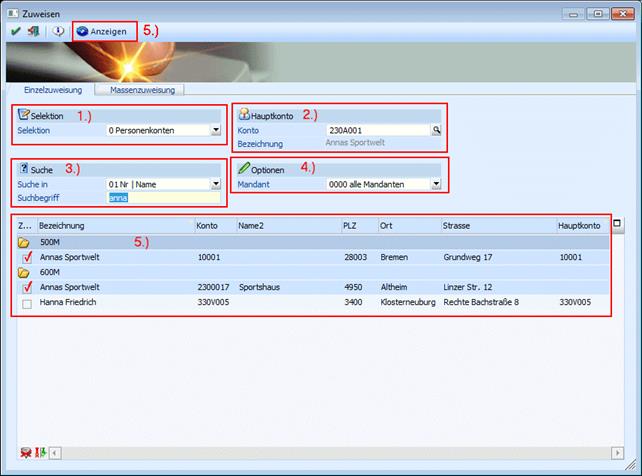The width and height of the screenshot is (642, 476).
Task: Switch to the Massenzuweisung tab
Action: coord(142,90)
